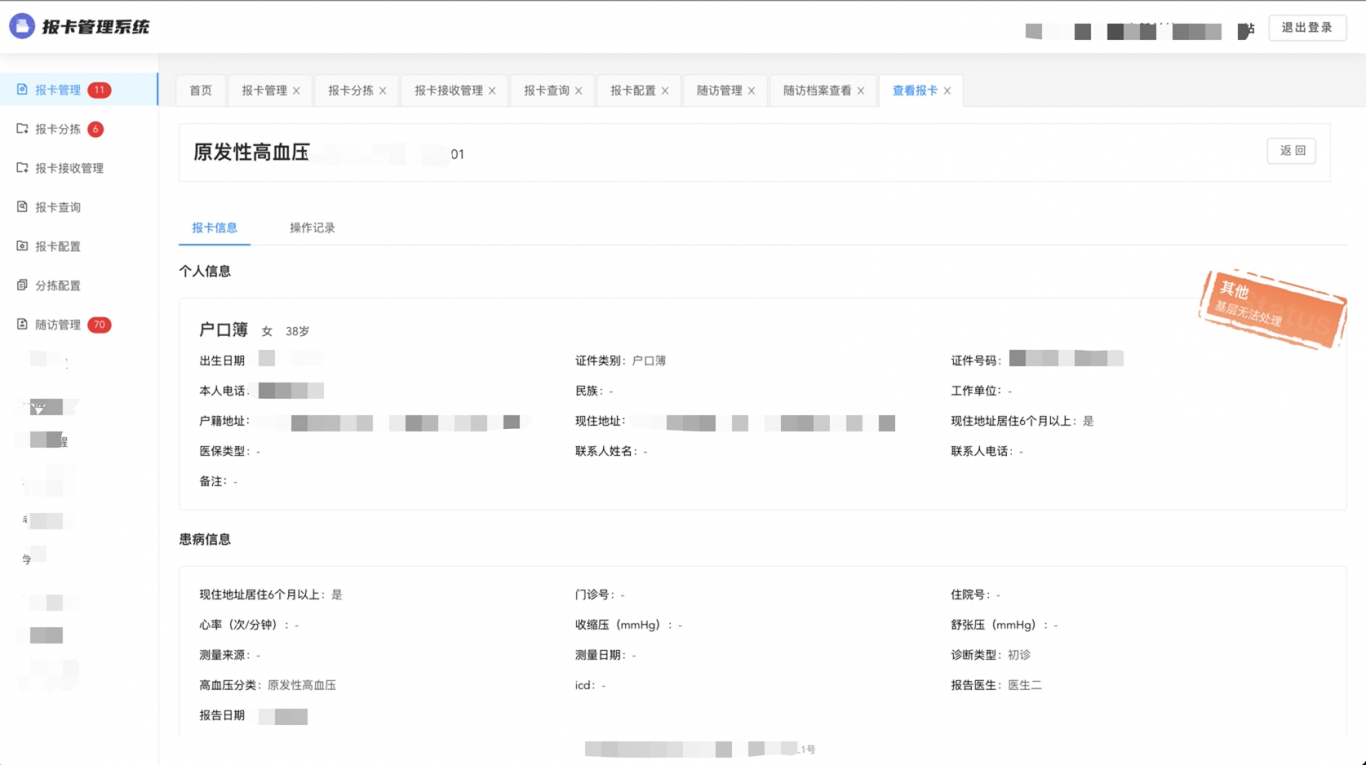This screenshot has width=1366, height=765.
Task: Open 报卡查询 in the sidebar
Action: coord(79,207)
